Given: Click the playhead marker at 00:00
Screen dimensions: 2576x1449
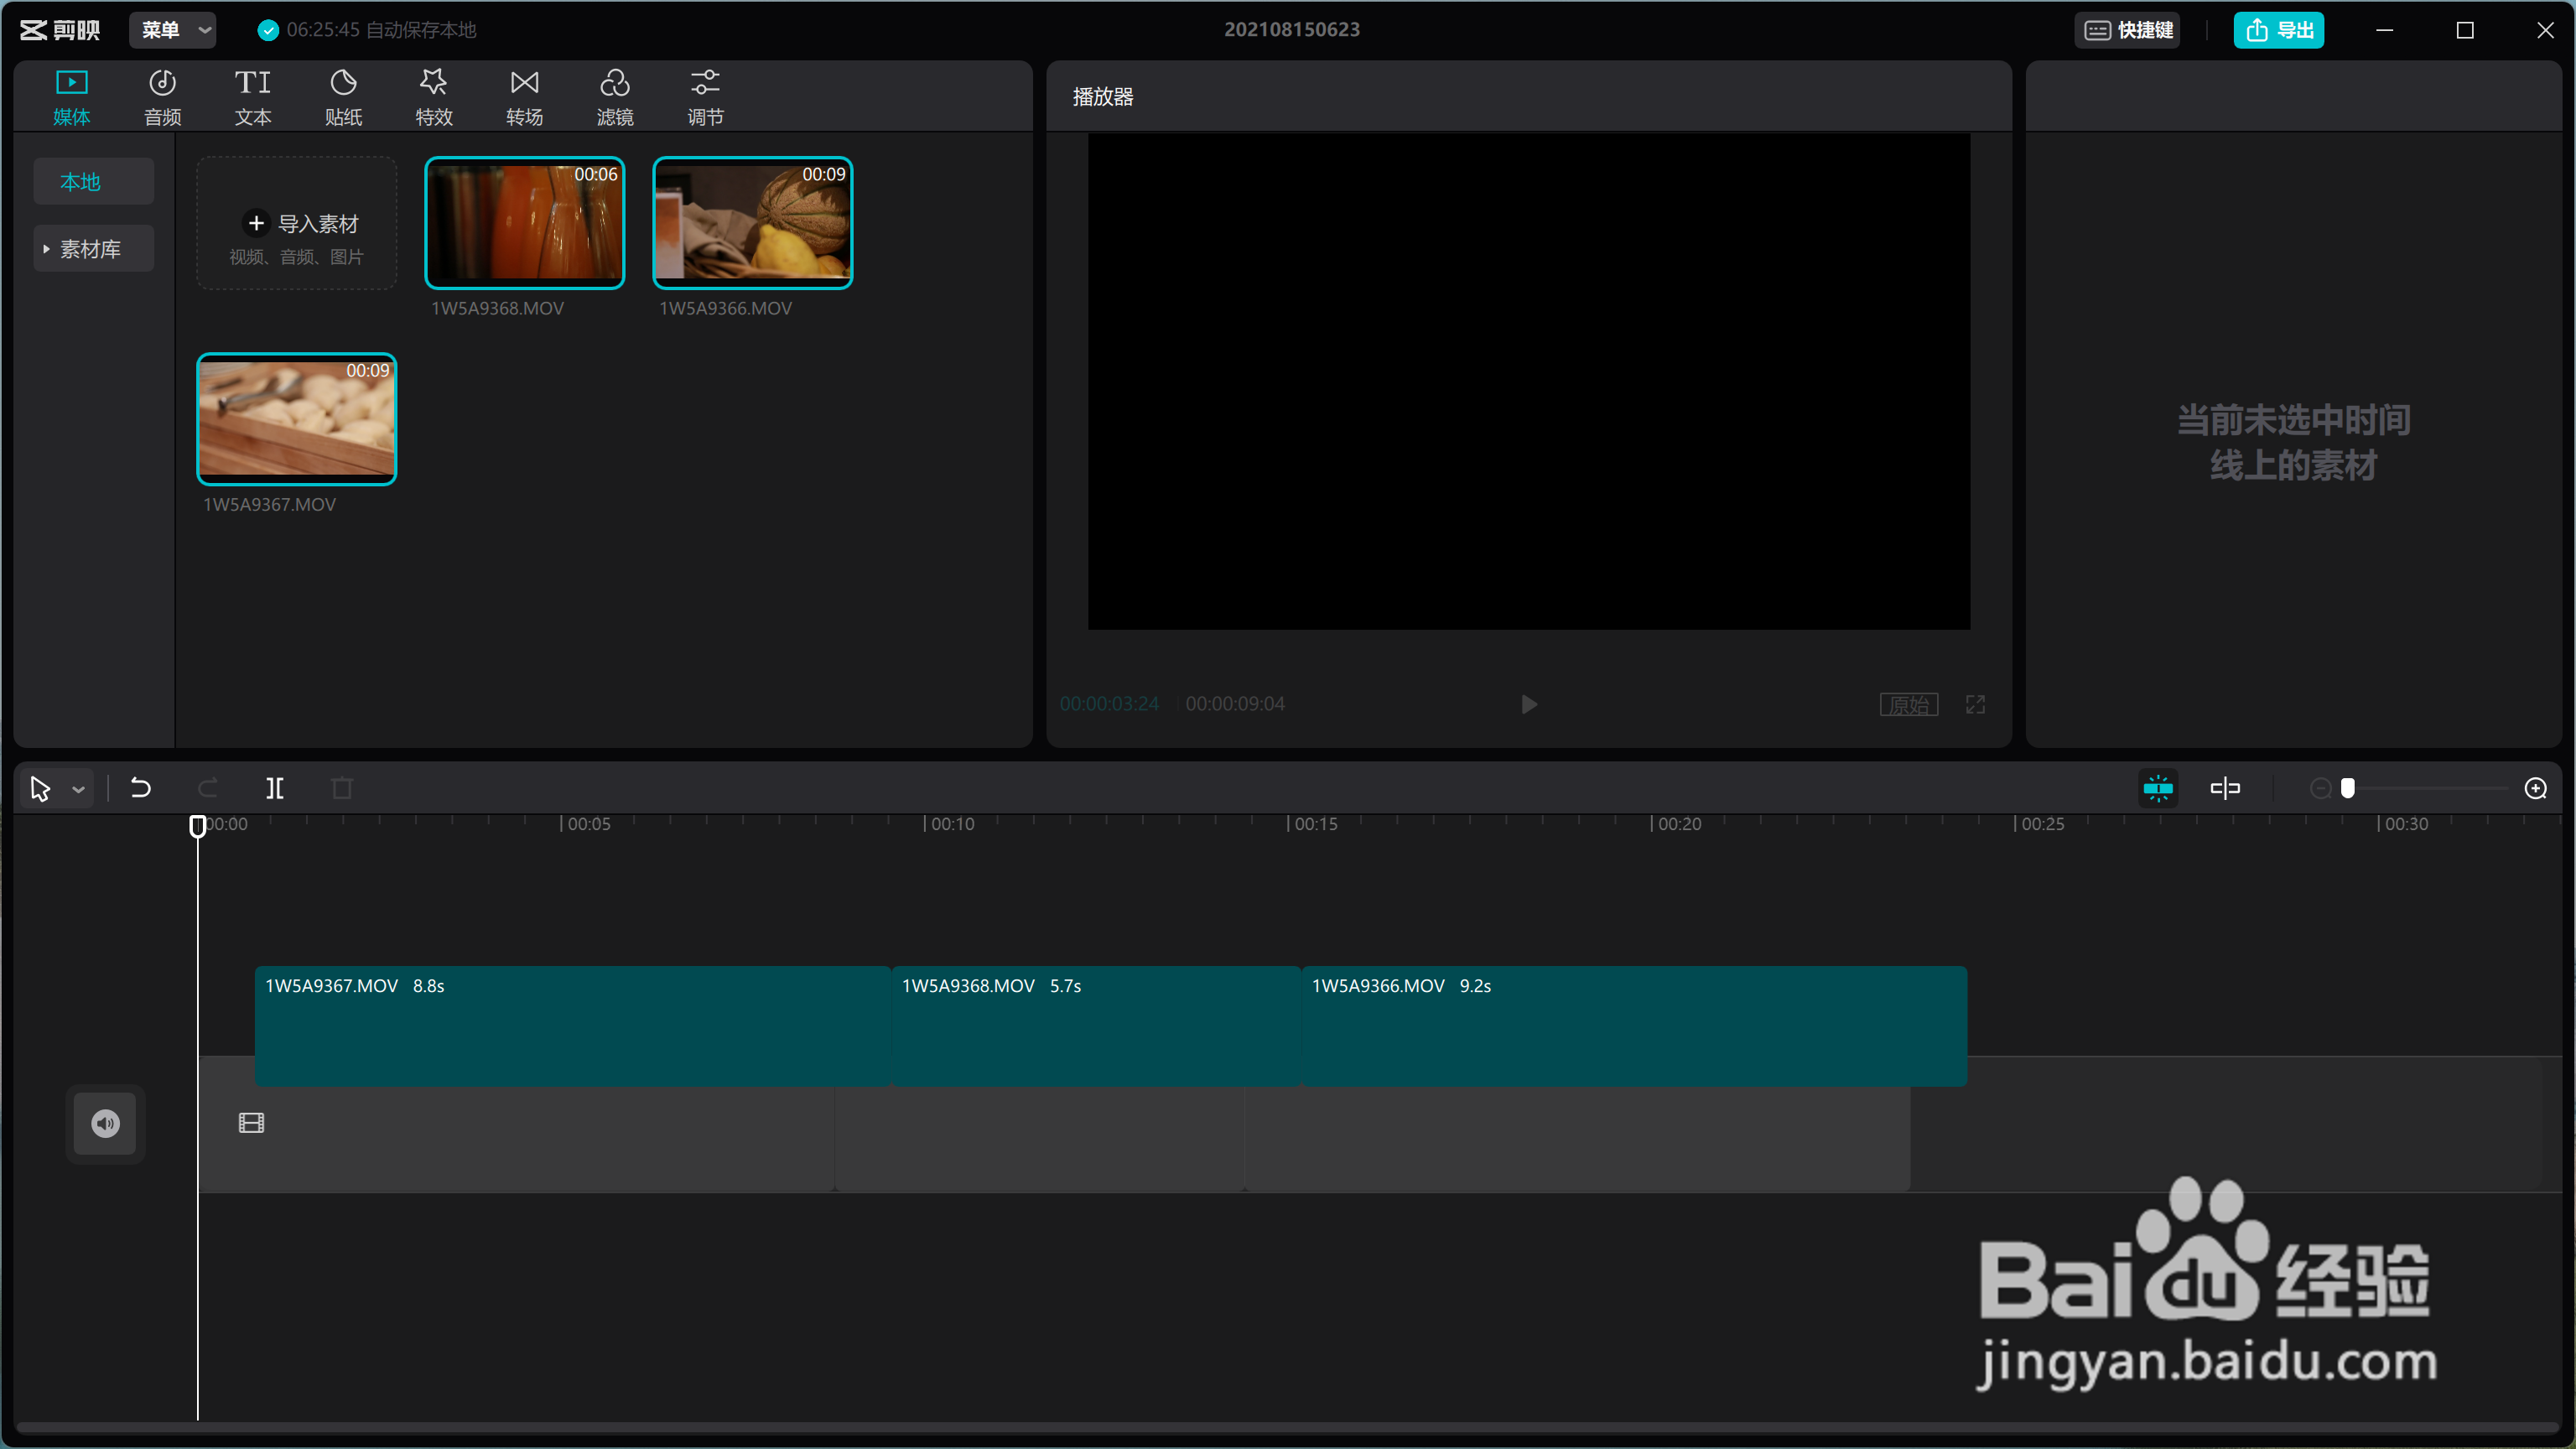Looking at the screenshot, I should click(x=198, y=826).
